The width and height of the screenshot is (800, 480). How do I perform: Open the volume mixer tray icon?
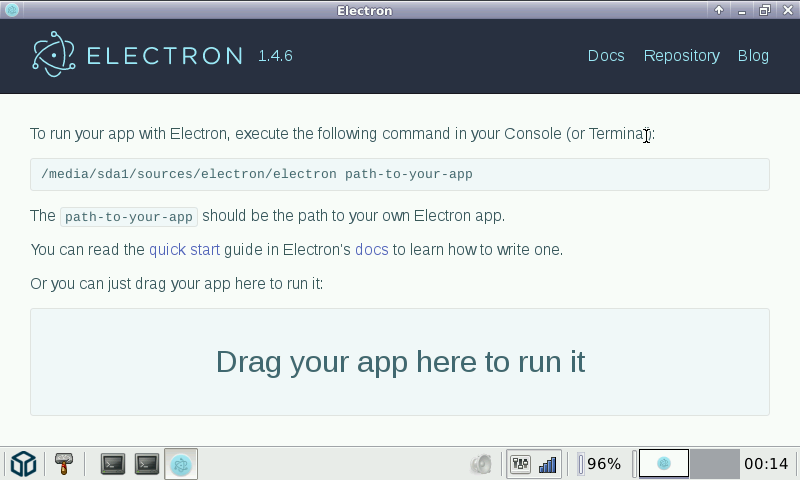point(520,464)
